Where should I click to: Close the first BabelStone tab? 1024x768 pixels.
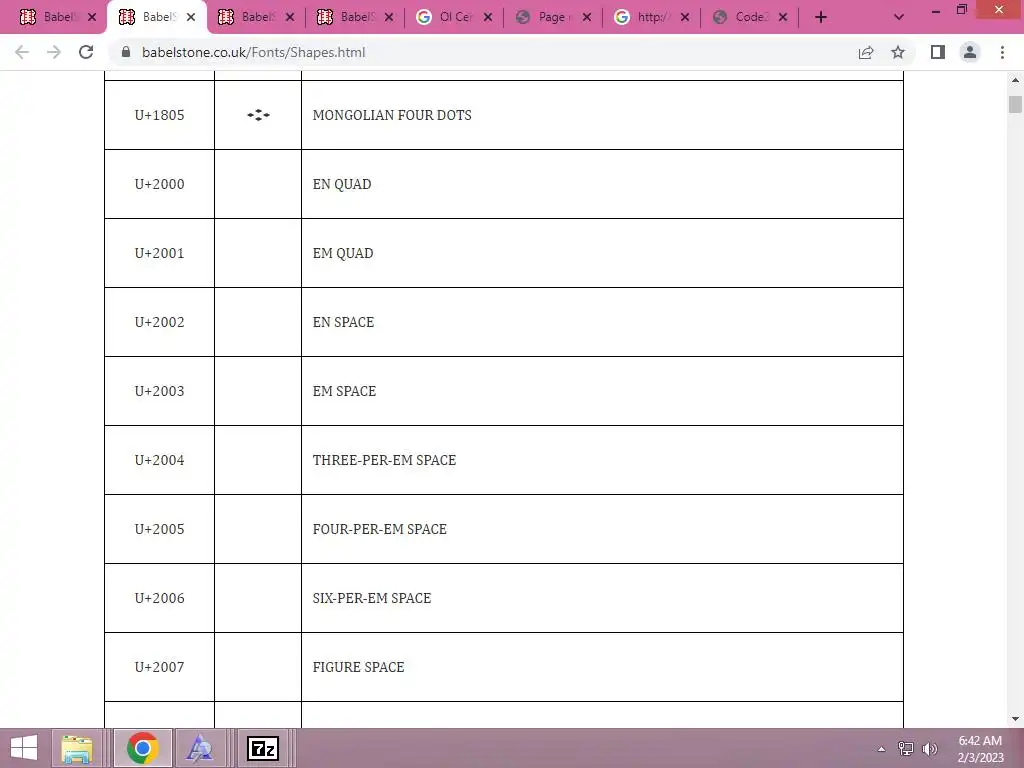point(92,18)
